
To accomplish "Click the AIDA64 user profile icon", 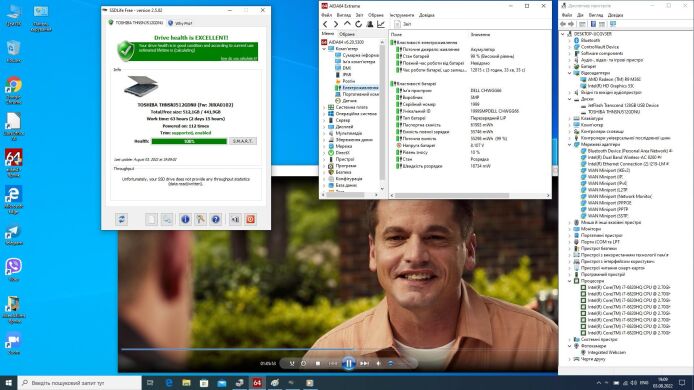I will [370, 24].
